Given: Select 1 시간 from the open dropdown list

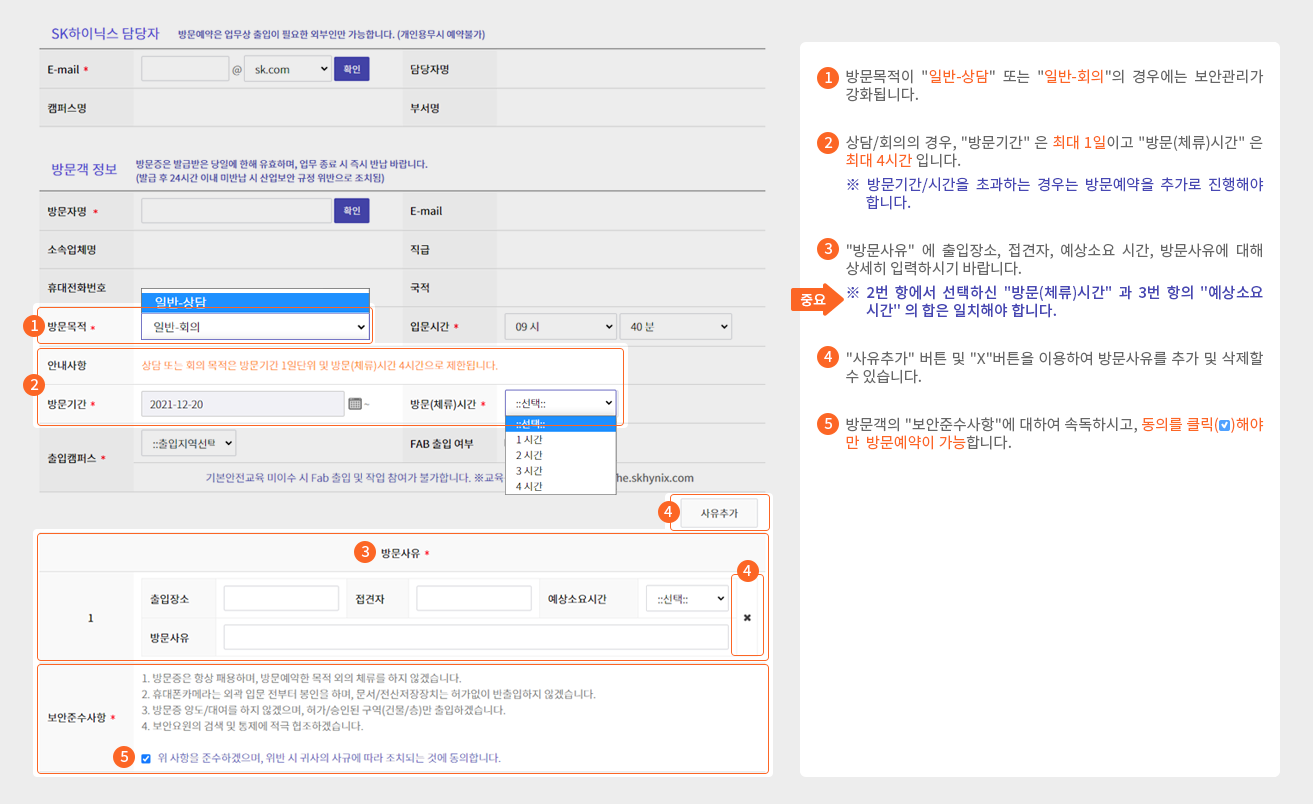Looking at the screenshot, I should [x=530, y=439].
